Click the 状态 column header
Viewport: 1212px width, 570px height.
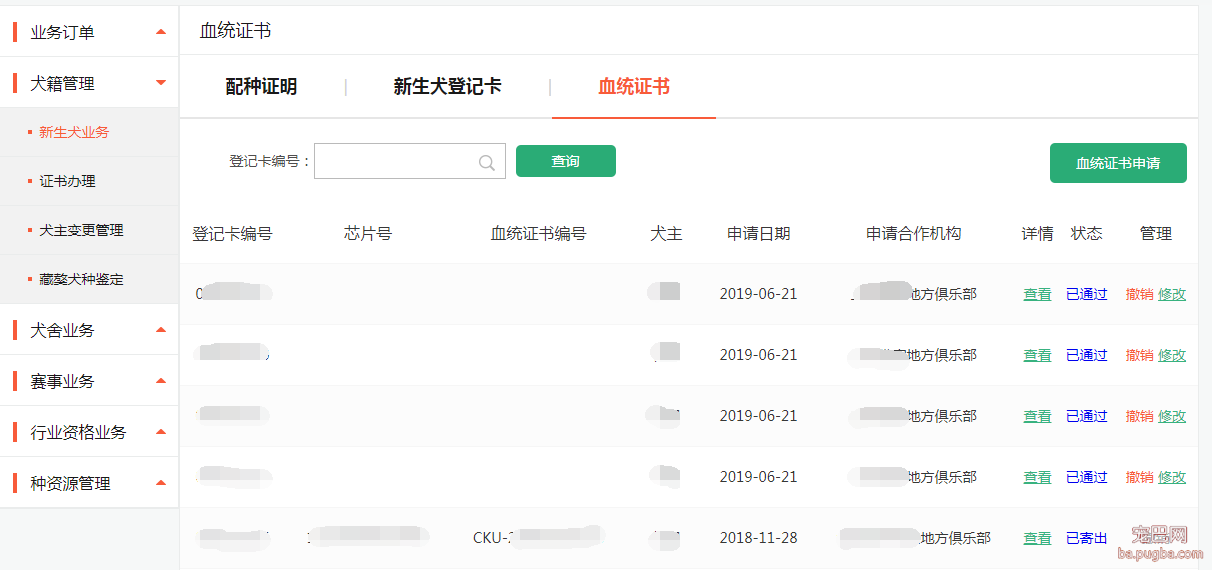(1087, 234)
